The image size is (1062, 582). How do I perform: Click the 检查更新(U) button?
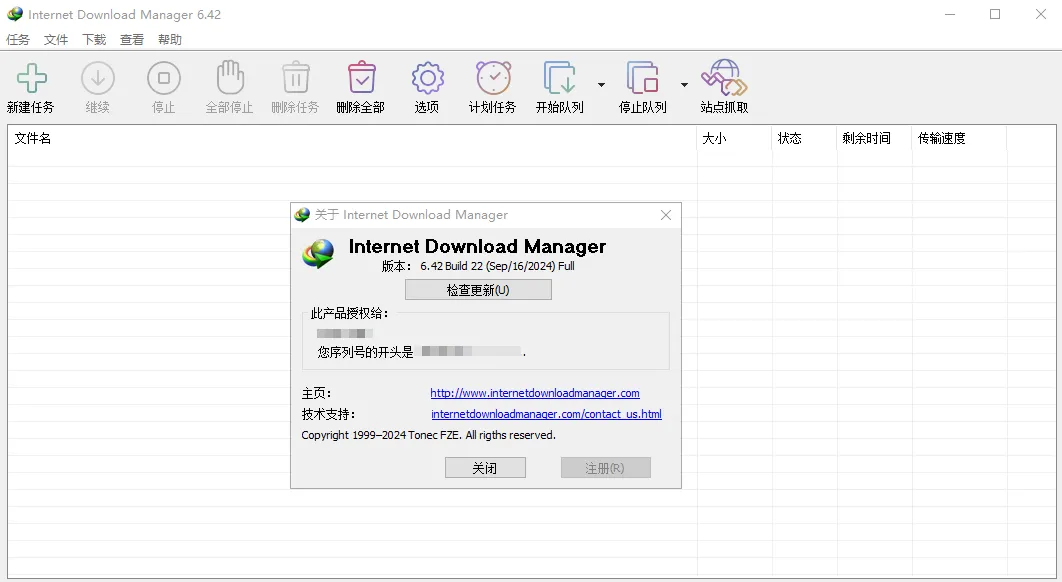[478, 290]
